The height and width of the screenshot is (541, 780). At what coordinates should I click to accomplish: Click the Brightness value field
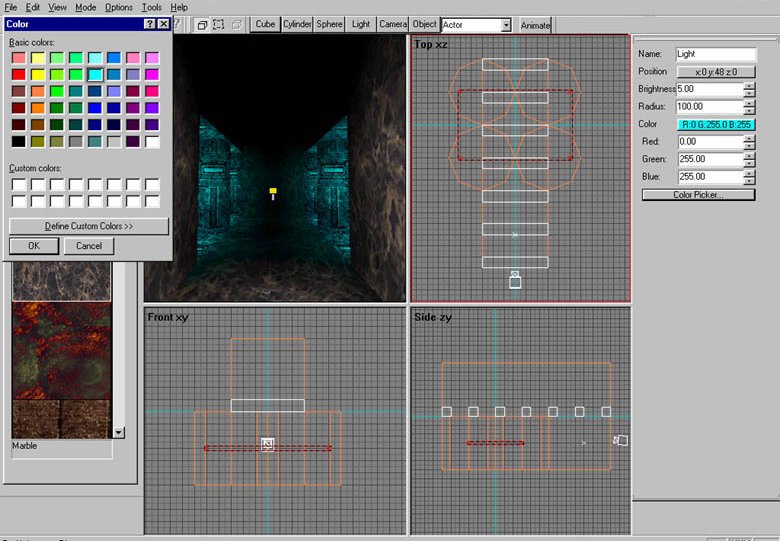[x=710, y=90]
